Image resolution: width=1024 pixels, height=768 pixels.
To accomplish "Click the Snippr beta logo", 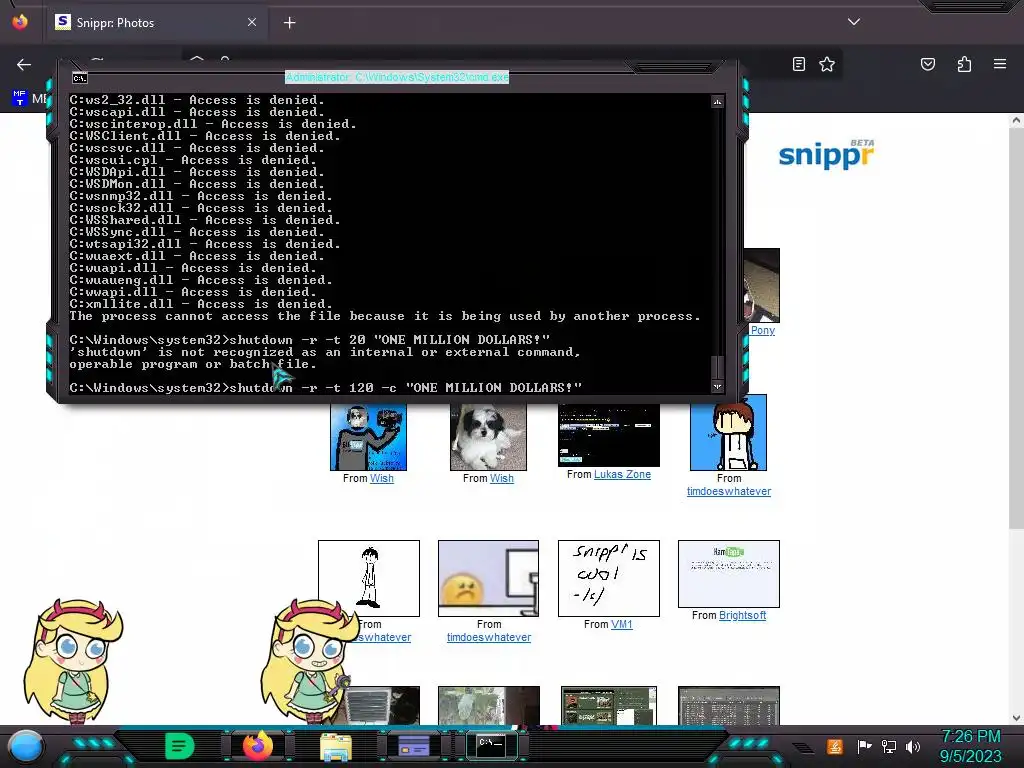I will point(826,154).
